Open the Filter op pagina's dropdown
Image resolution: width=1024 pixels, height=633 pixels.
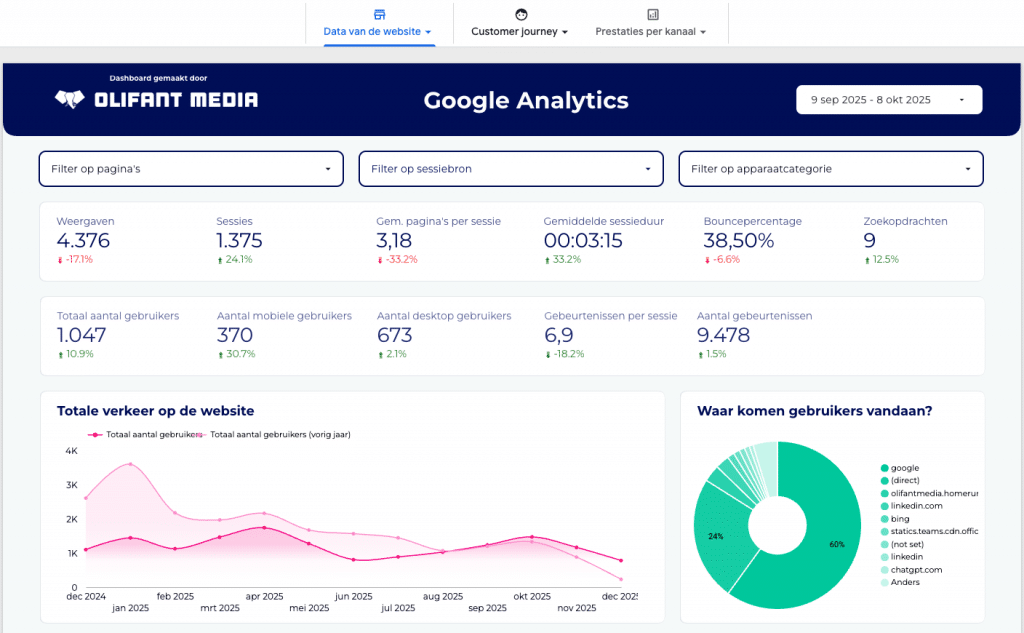click(190, 169)
